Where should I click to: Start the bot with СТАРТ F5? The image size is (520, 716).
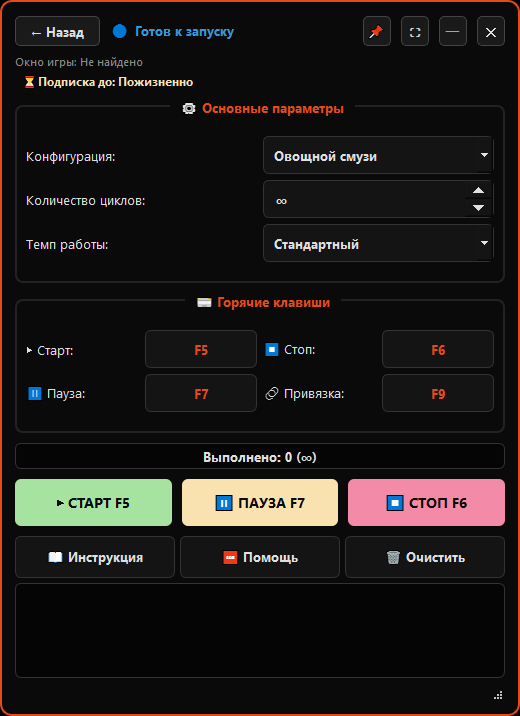[94, 502]
